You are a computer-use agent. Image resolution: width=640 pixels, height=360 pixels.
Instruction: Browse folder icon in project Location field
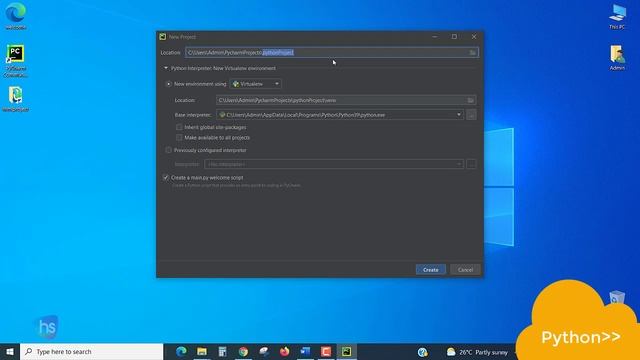coord(472,52)
